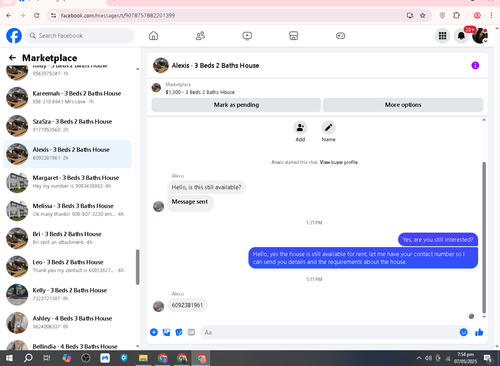
Task: Open the Friends icon in top navigation
Action: [x=200, y=36]
